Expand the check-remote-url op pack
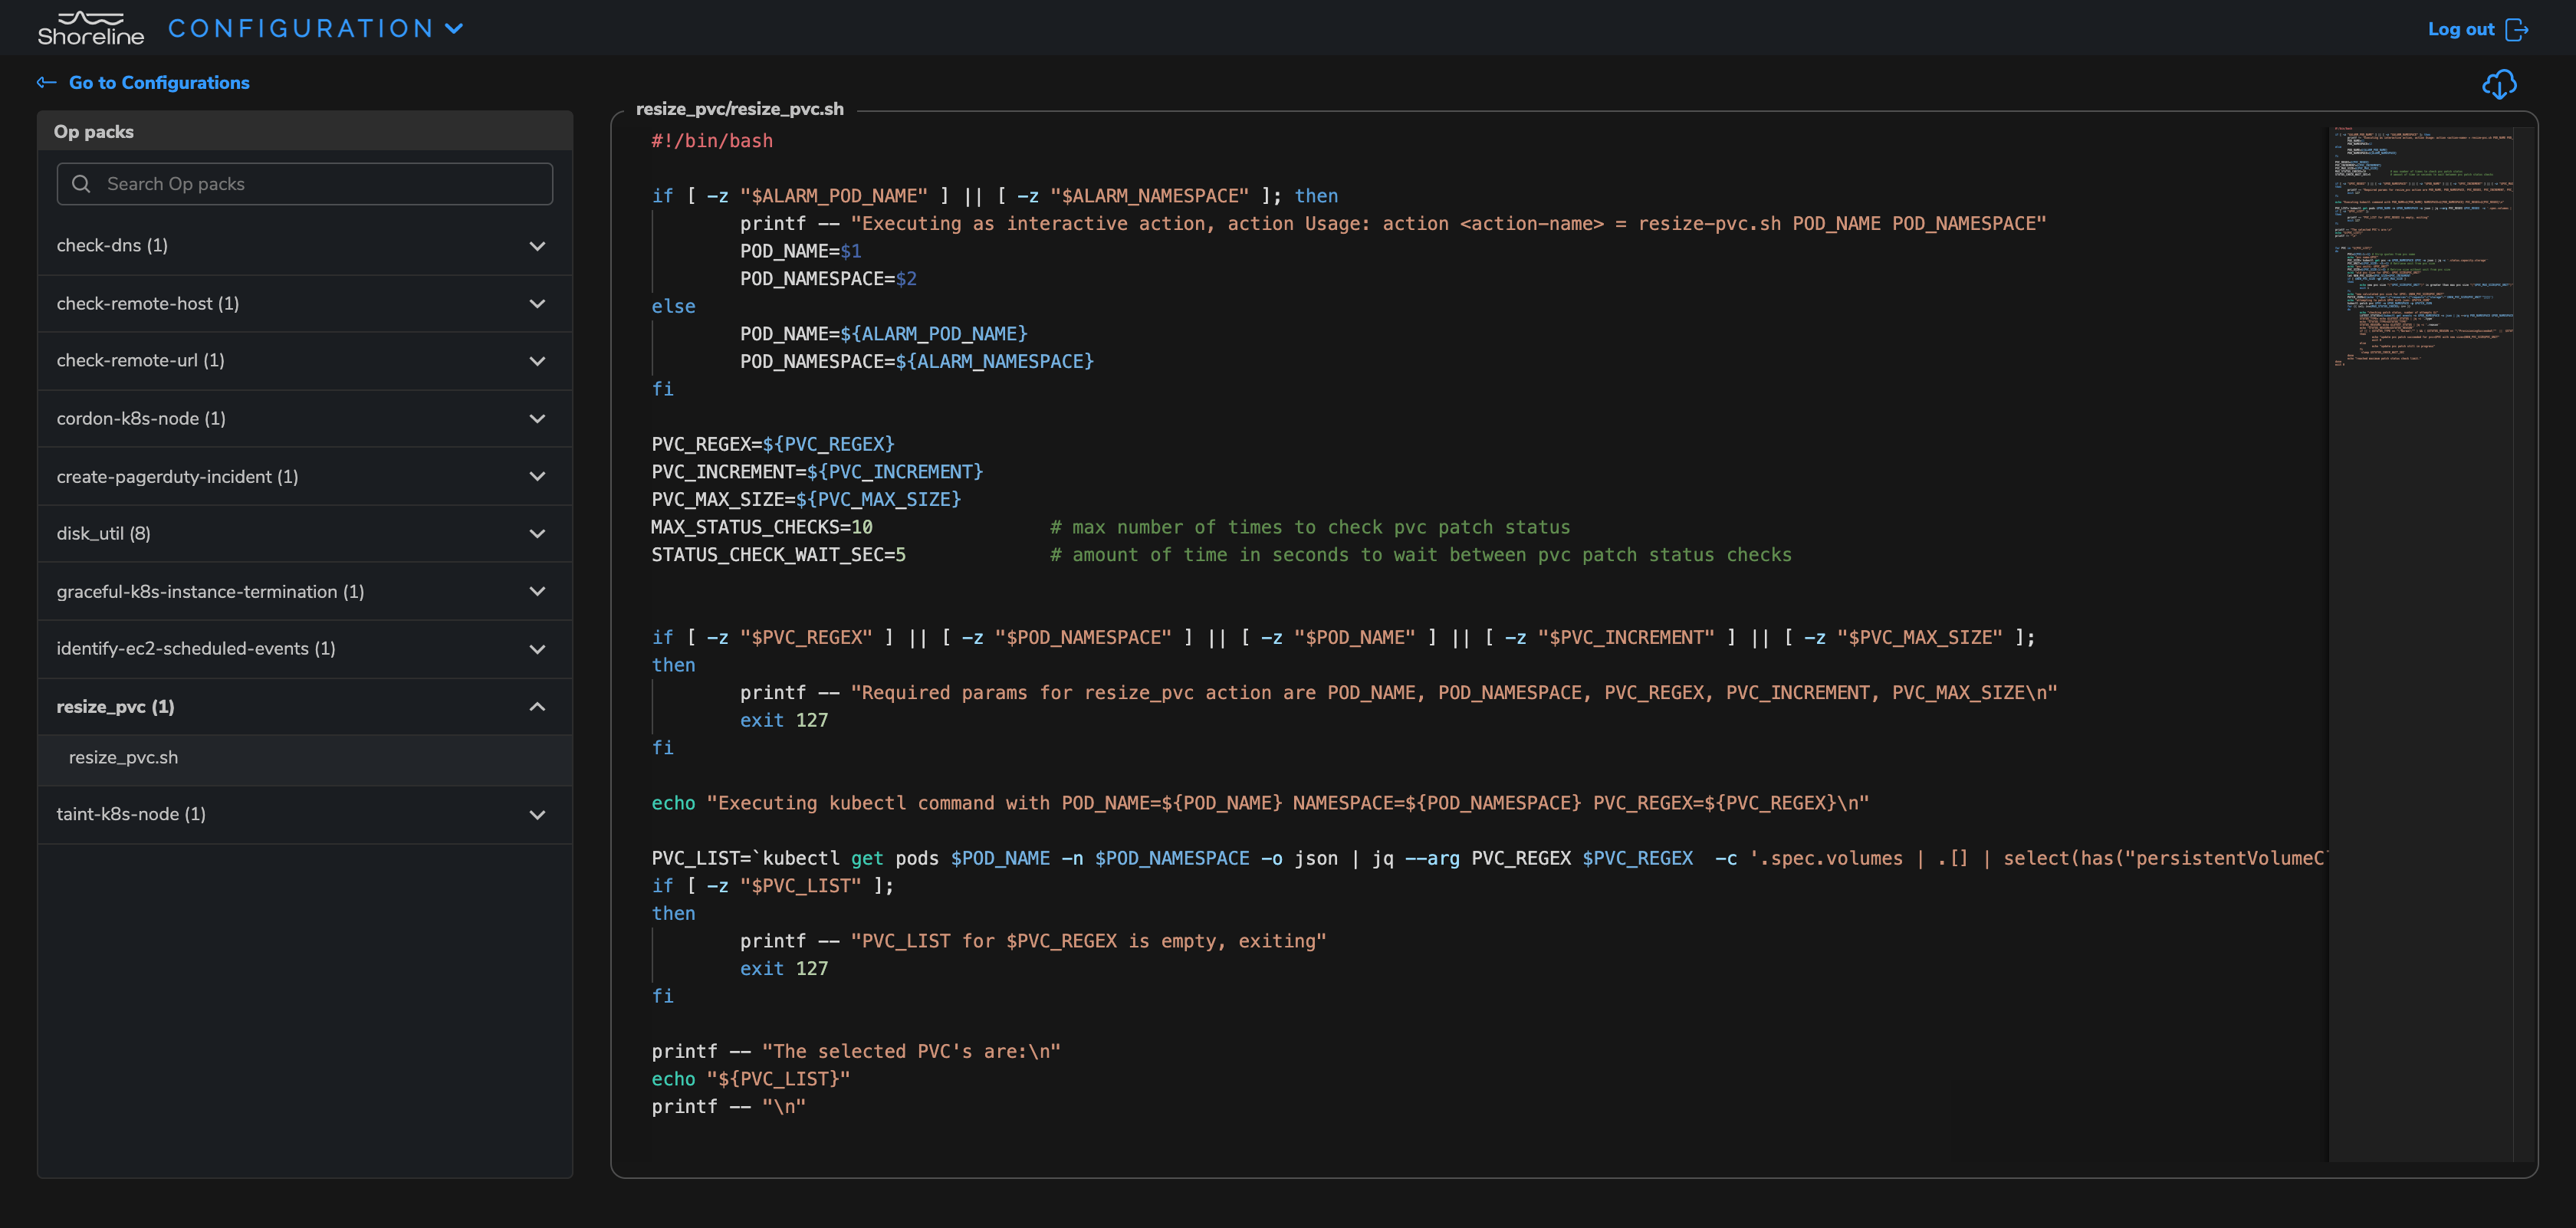Viewport: 2576px width, 1228px height. 537,361
